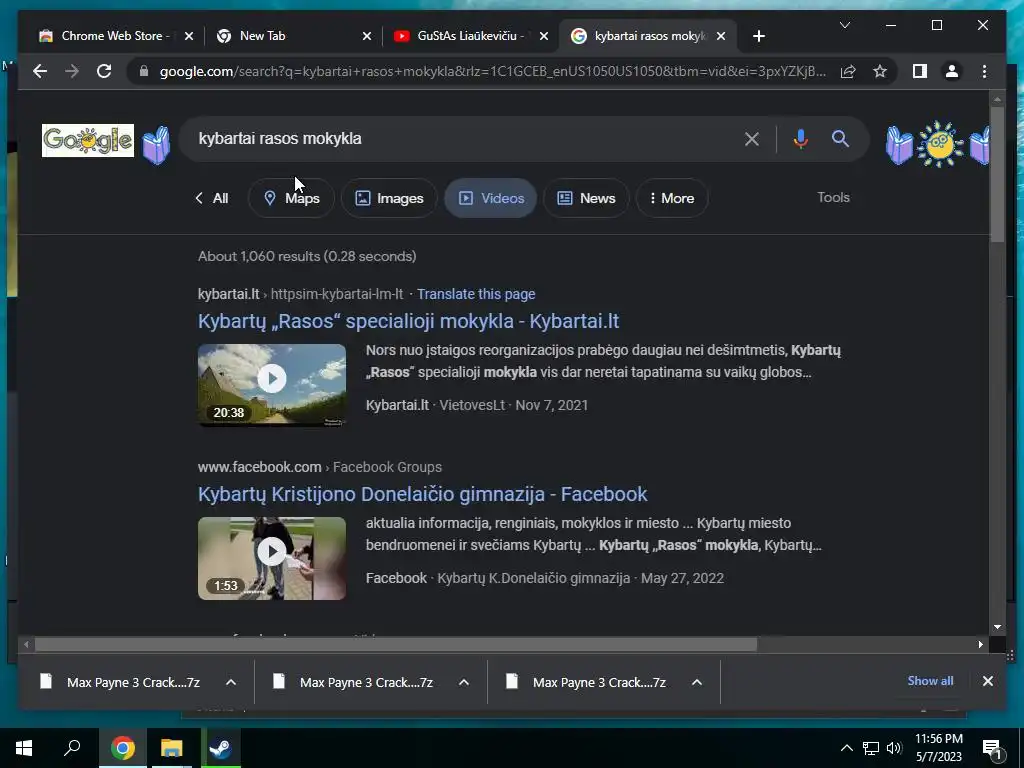The height and width of the screenshot is (768, 1024).
Task: Close the New Tab tab
Action: pos(367,36)
